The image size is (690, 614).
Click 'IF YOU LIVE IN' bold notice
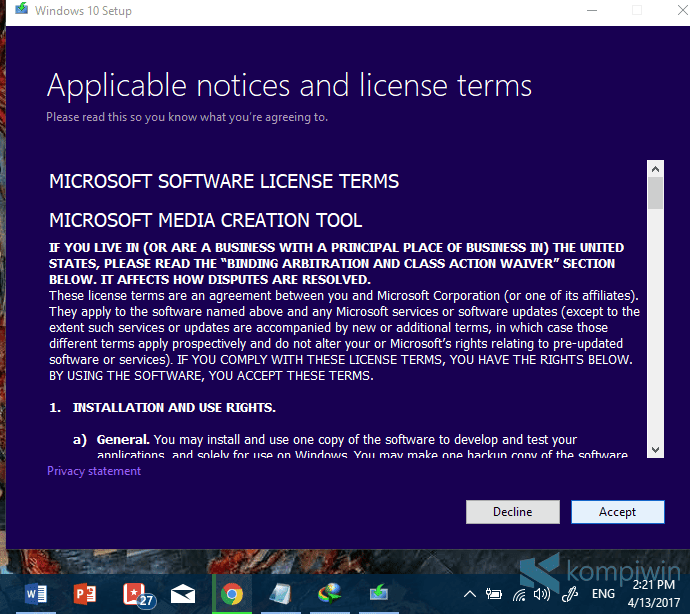(x=336, y=263)
